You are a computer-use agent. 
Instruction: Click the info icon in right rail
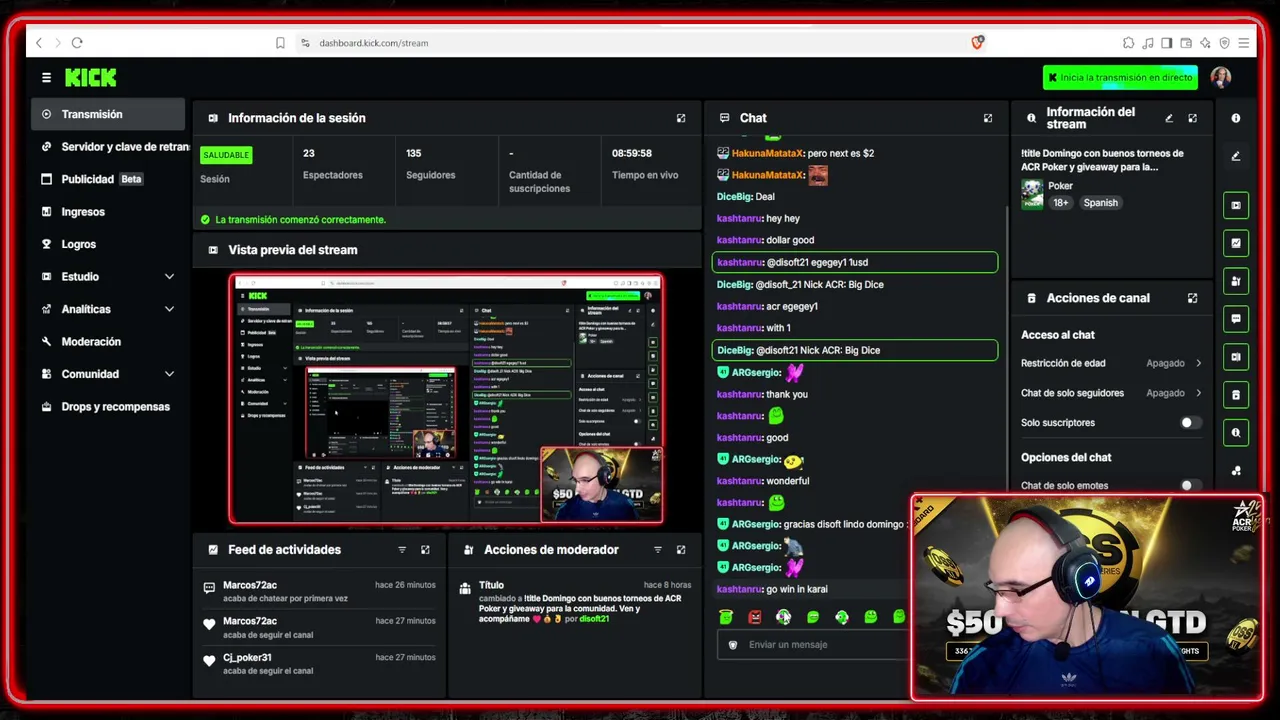[1236, 118]
